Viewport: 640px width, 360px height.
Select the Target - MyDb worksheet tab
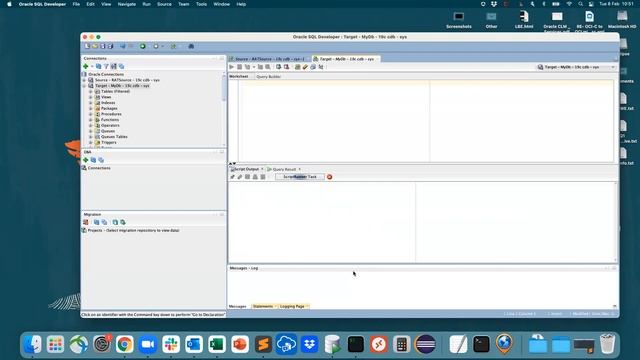tap(346, 59)
